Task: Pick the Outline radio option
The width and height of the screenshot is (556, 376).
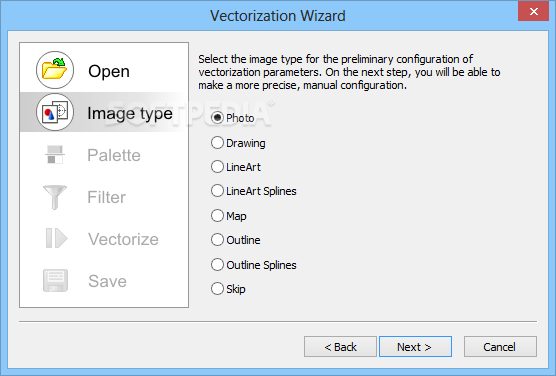Action: tap(217, 240)
